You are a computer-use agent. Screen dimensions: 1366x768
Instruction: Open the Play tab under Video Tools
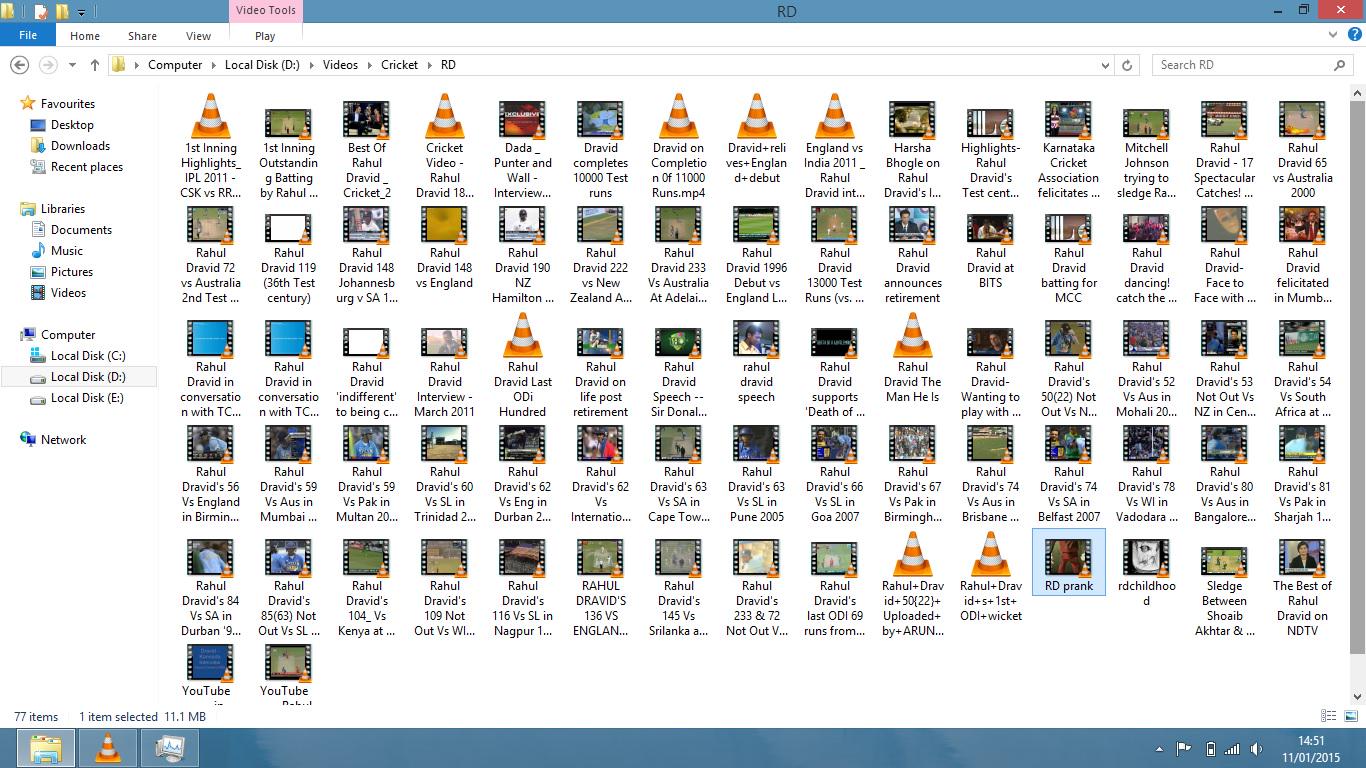pyautogui.click(x=265, y=36)
